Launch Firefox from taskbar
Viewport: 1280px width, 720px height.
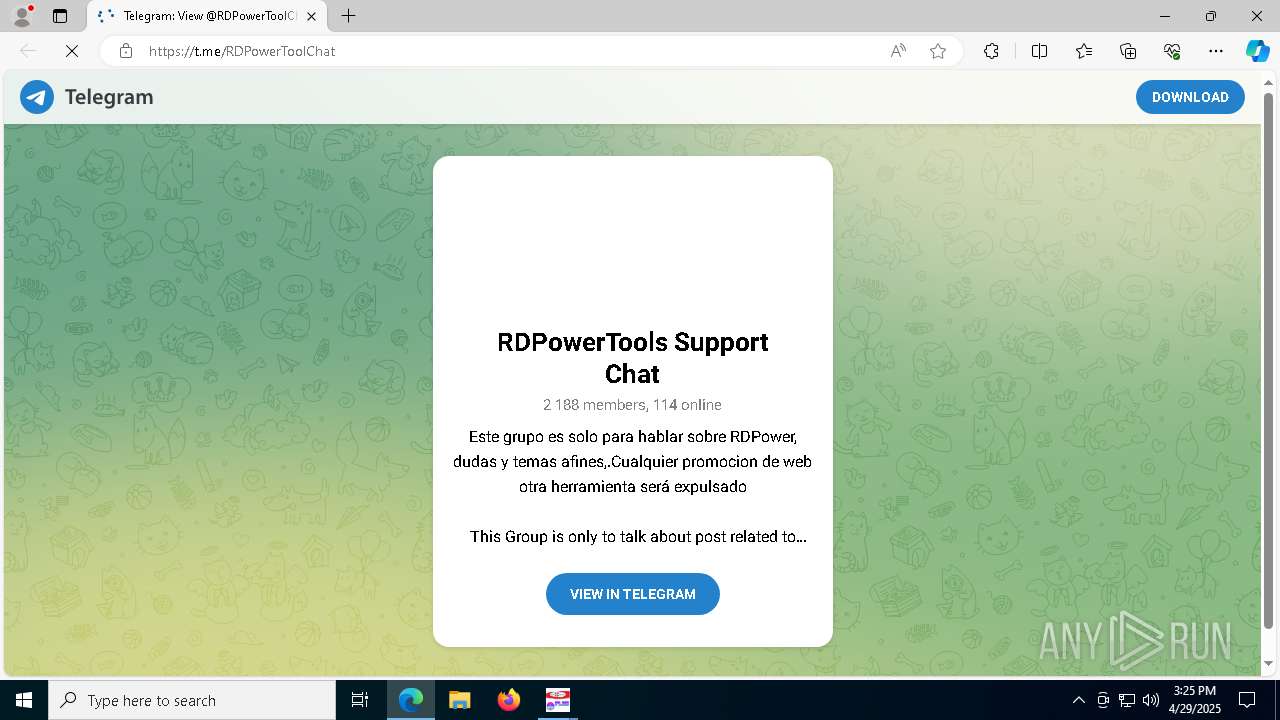click(508, 700)
